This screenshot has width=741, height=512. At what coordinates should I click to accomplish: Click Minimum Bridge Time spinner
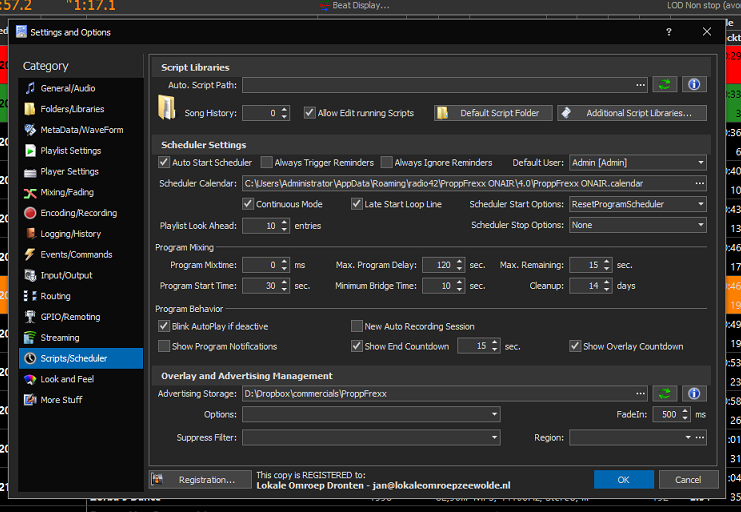point(443,286)
